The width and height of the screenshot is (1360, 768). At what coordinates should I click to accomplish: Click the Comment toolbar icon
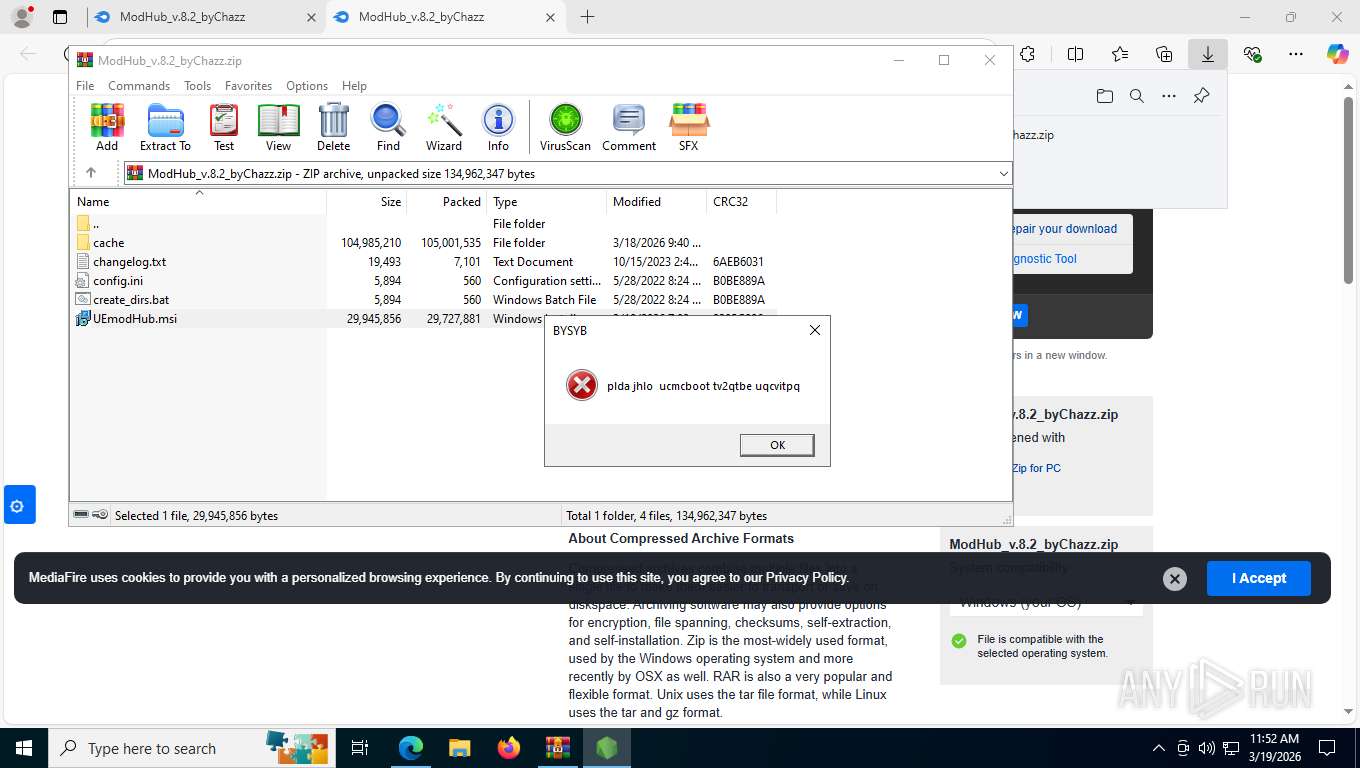pos(629,128)
